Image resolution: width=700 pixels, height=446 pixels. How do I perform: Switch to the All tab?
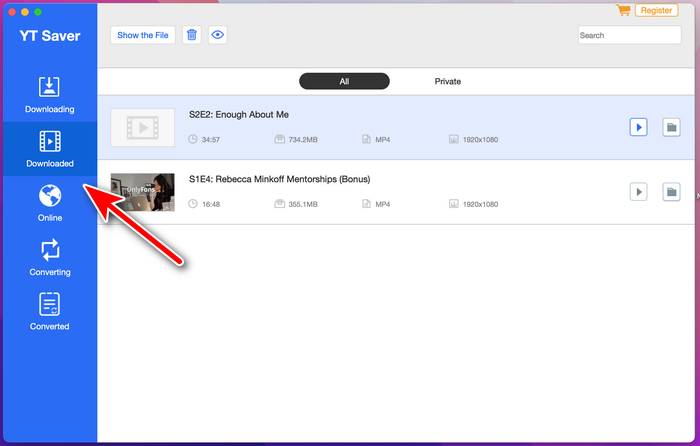click(x=344, y=81)
